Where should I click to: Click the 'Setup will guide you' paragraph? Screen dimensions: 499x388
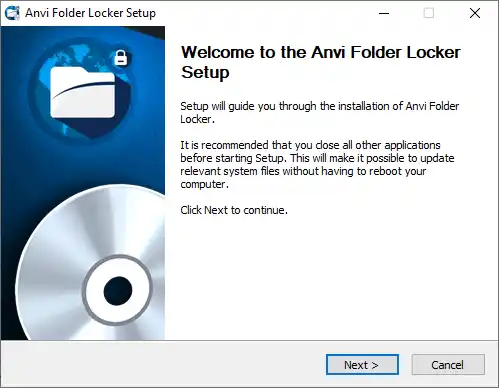[x=320, y=112]
